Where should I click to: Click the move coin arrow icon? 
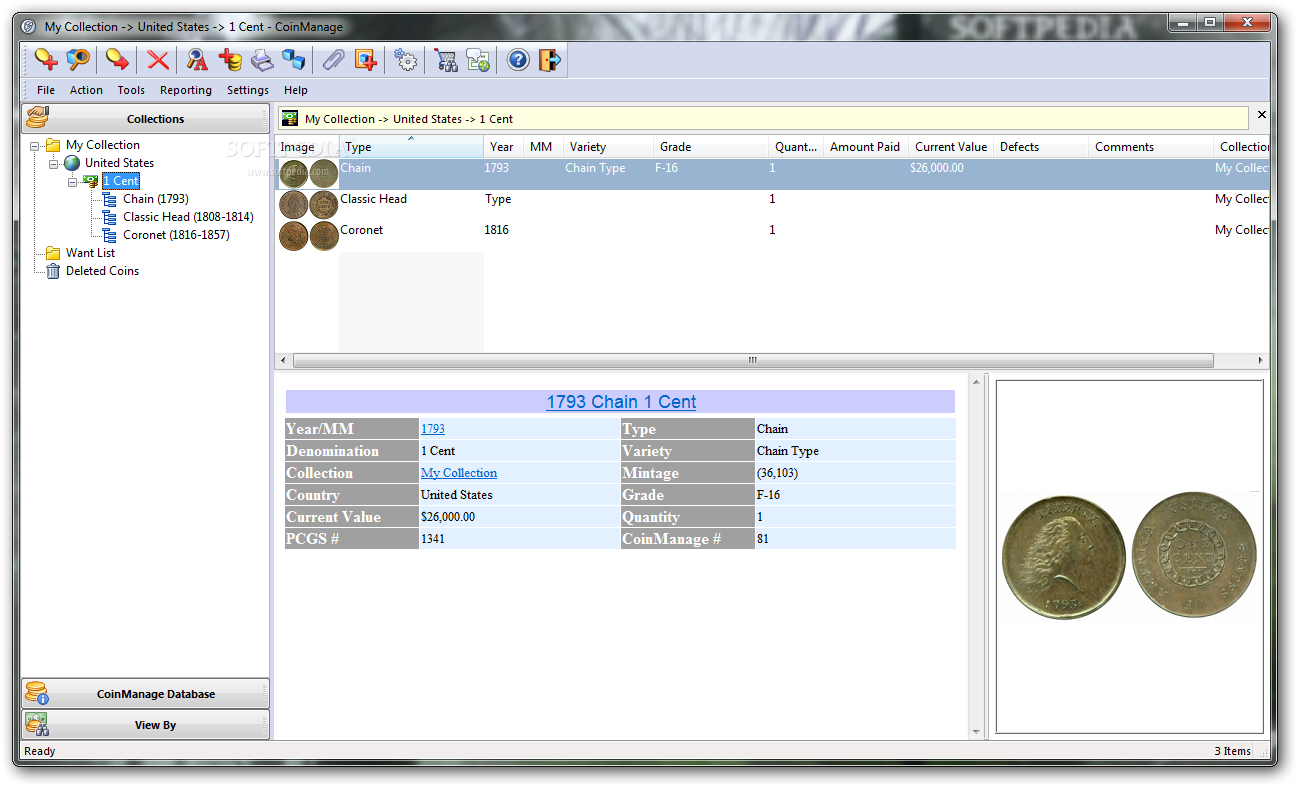(x=118, y=60)
